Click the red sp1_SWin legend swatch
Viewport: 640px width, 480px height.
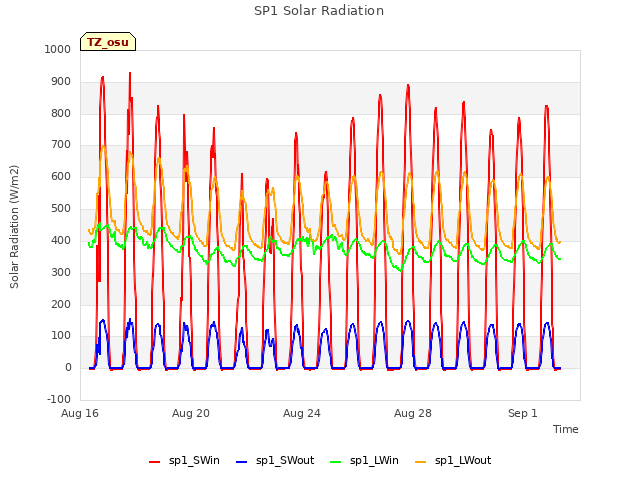[x=155, y=462]
